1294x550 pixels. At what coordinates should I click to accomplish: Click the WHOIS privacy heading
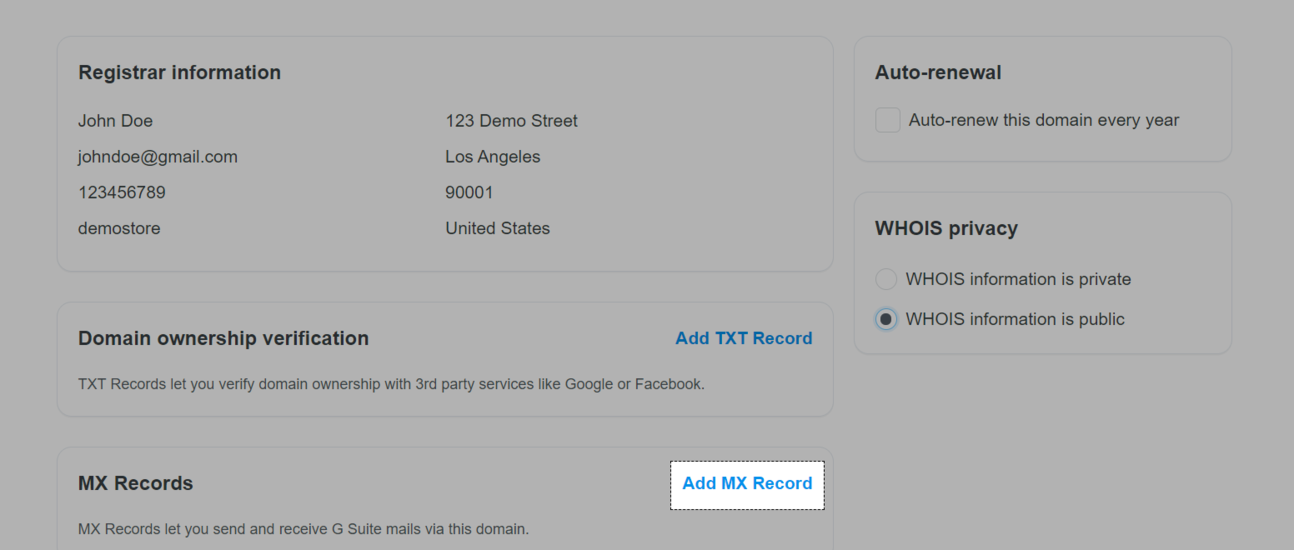tap(946, 228)
